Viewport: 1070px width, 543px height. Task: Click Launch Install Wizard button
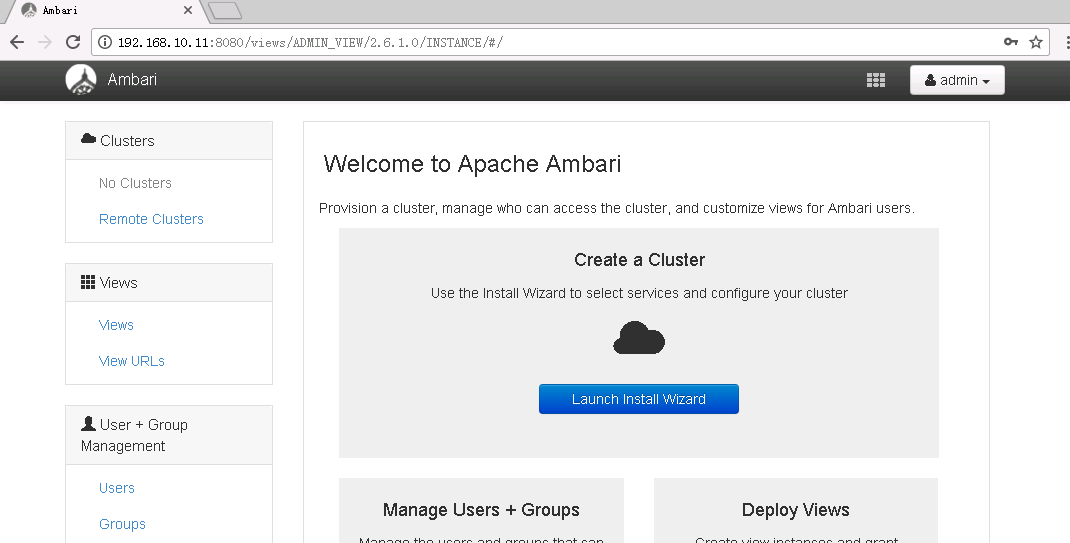(639, 399)
